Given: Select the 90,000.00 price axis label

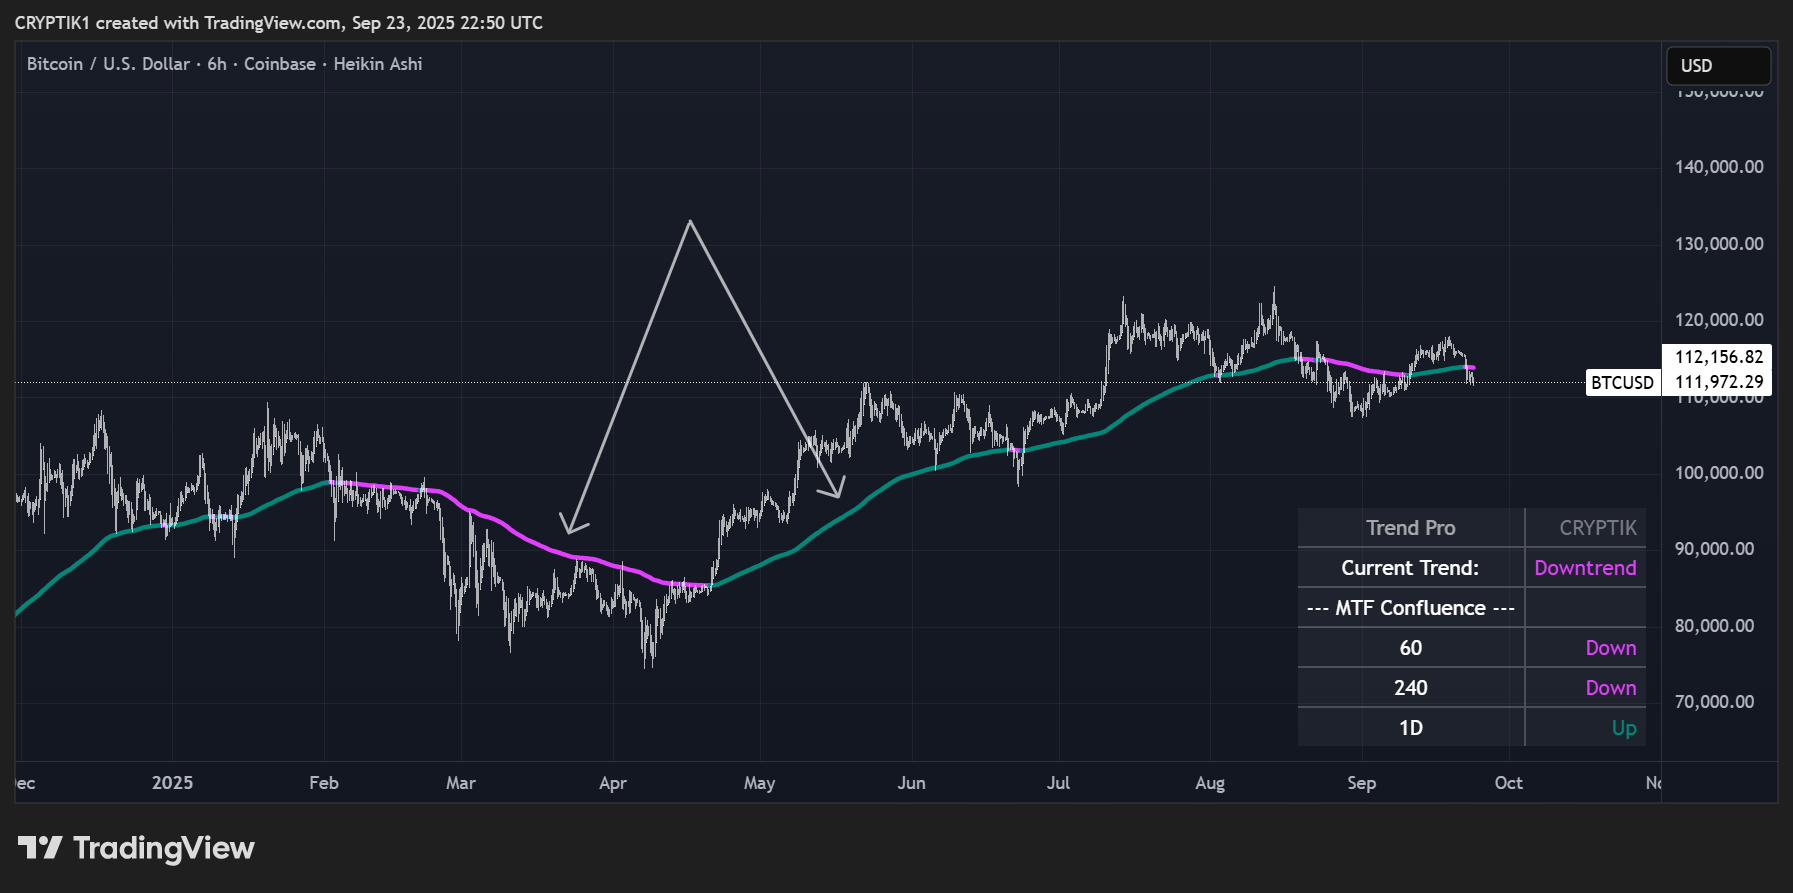Looking at the screenshot, I should pos(1714,549).
